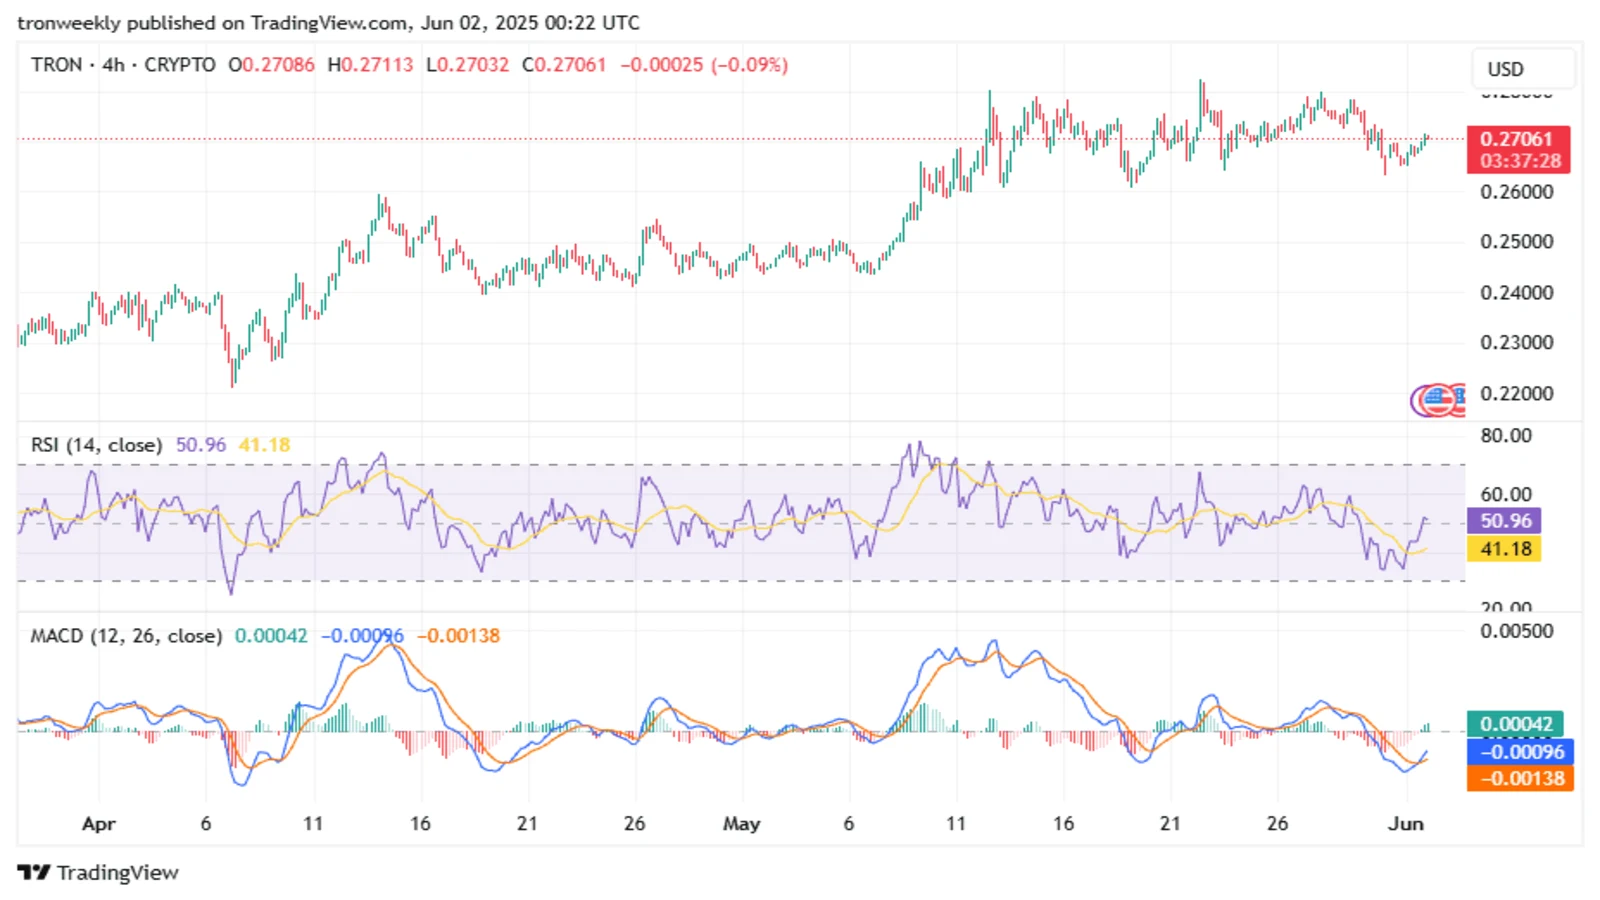
Task: Click the TradingView logo icon
Action: [x=34, y=872]
